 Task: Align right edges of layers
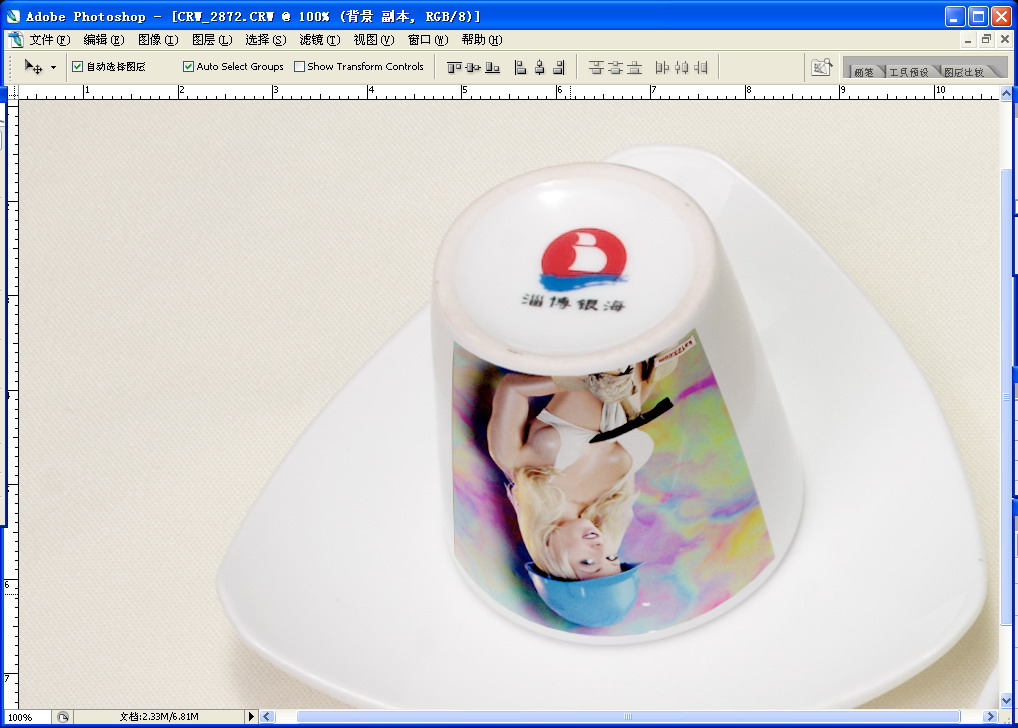click(558, 67)
